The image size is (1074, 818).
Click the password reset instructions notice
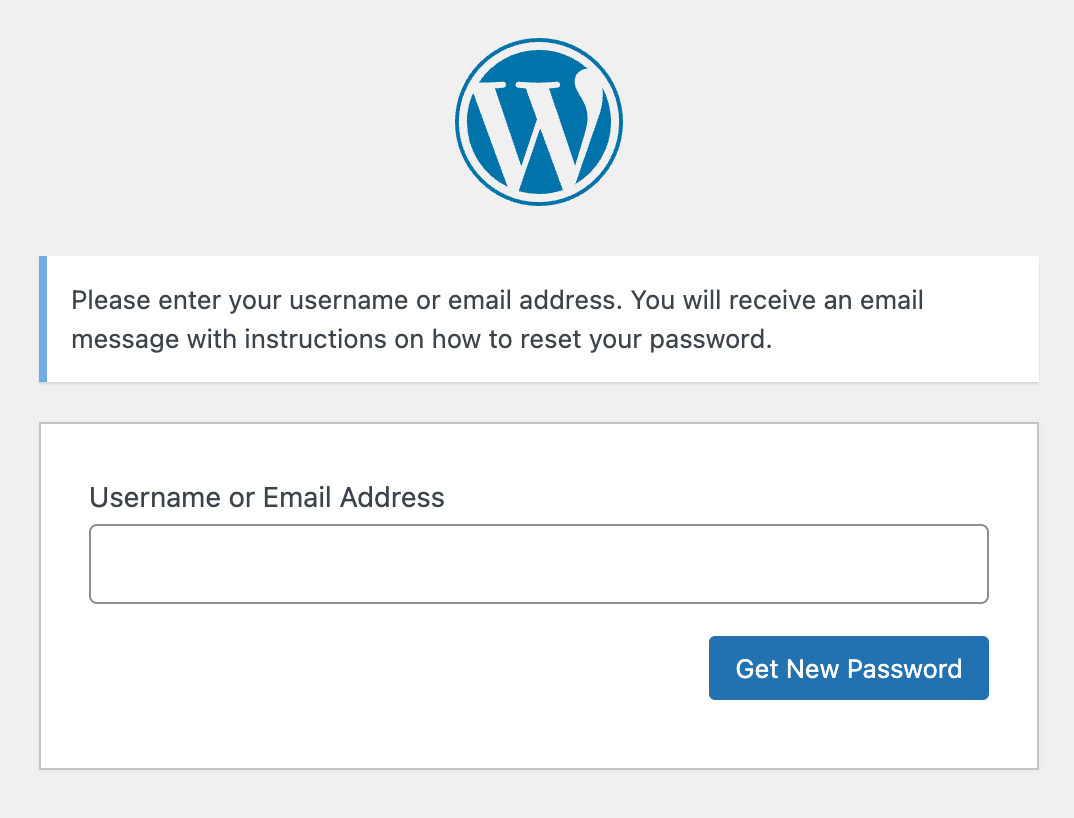click(x=540, y=319)
